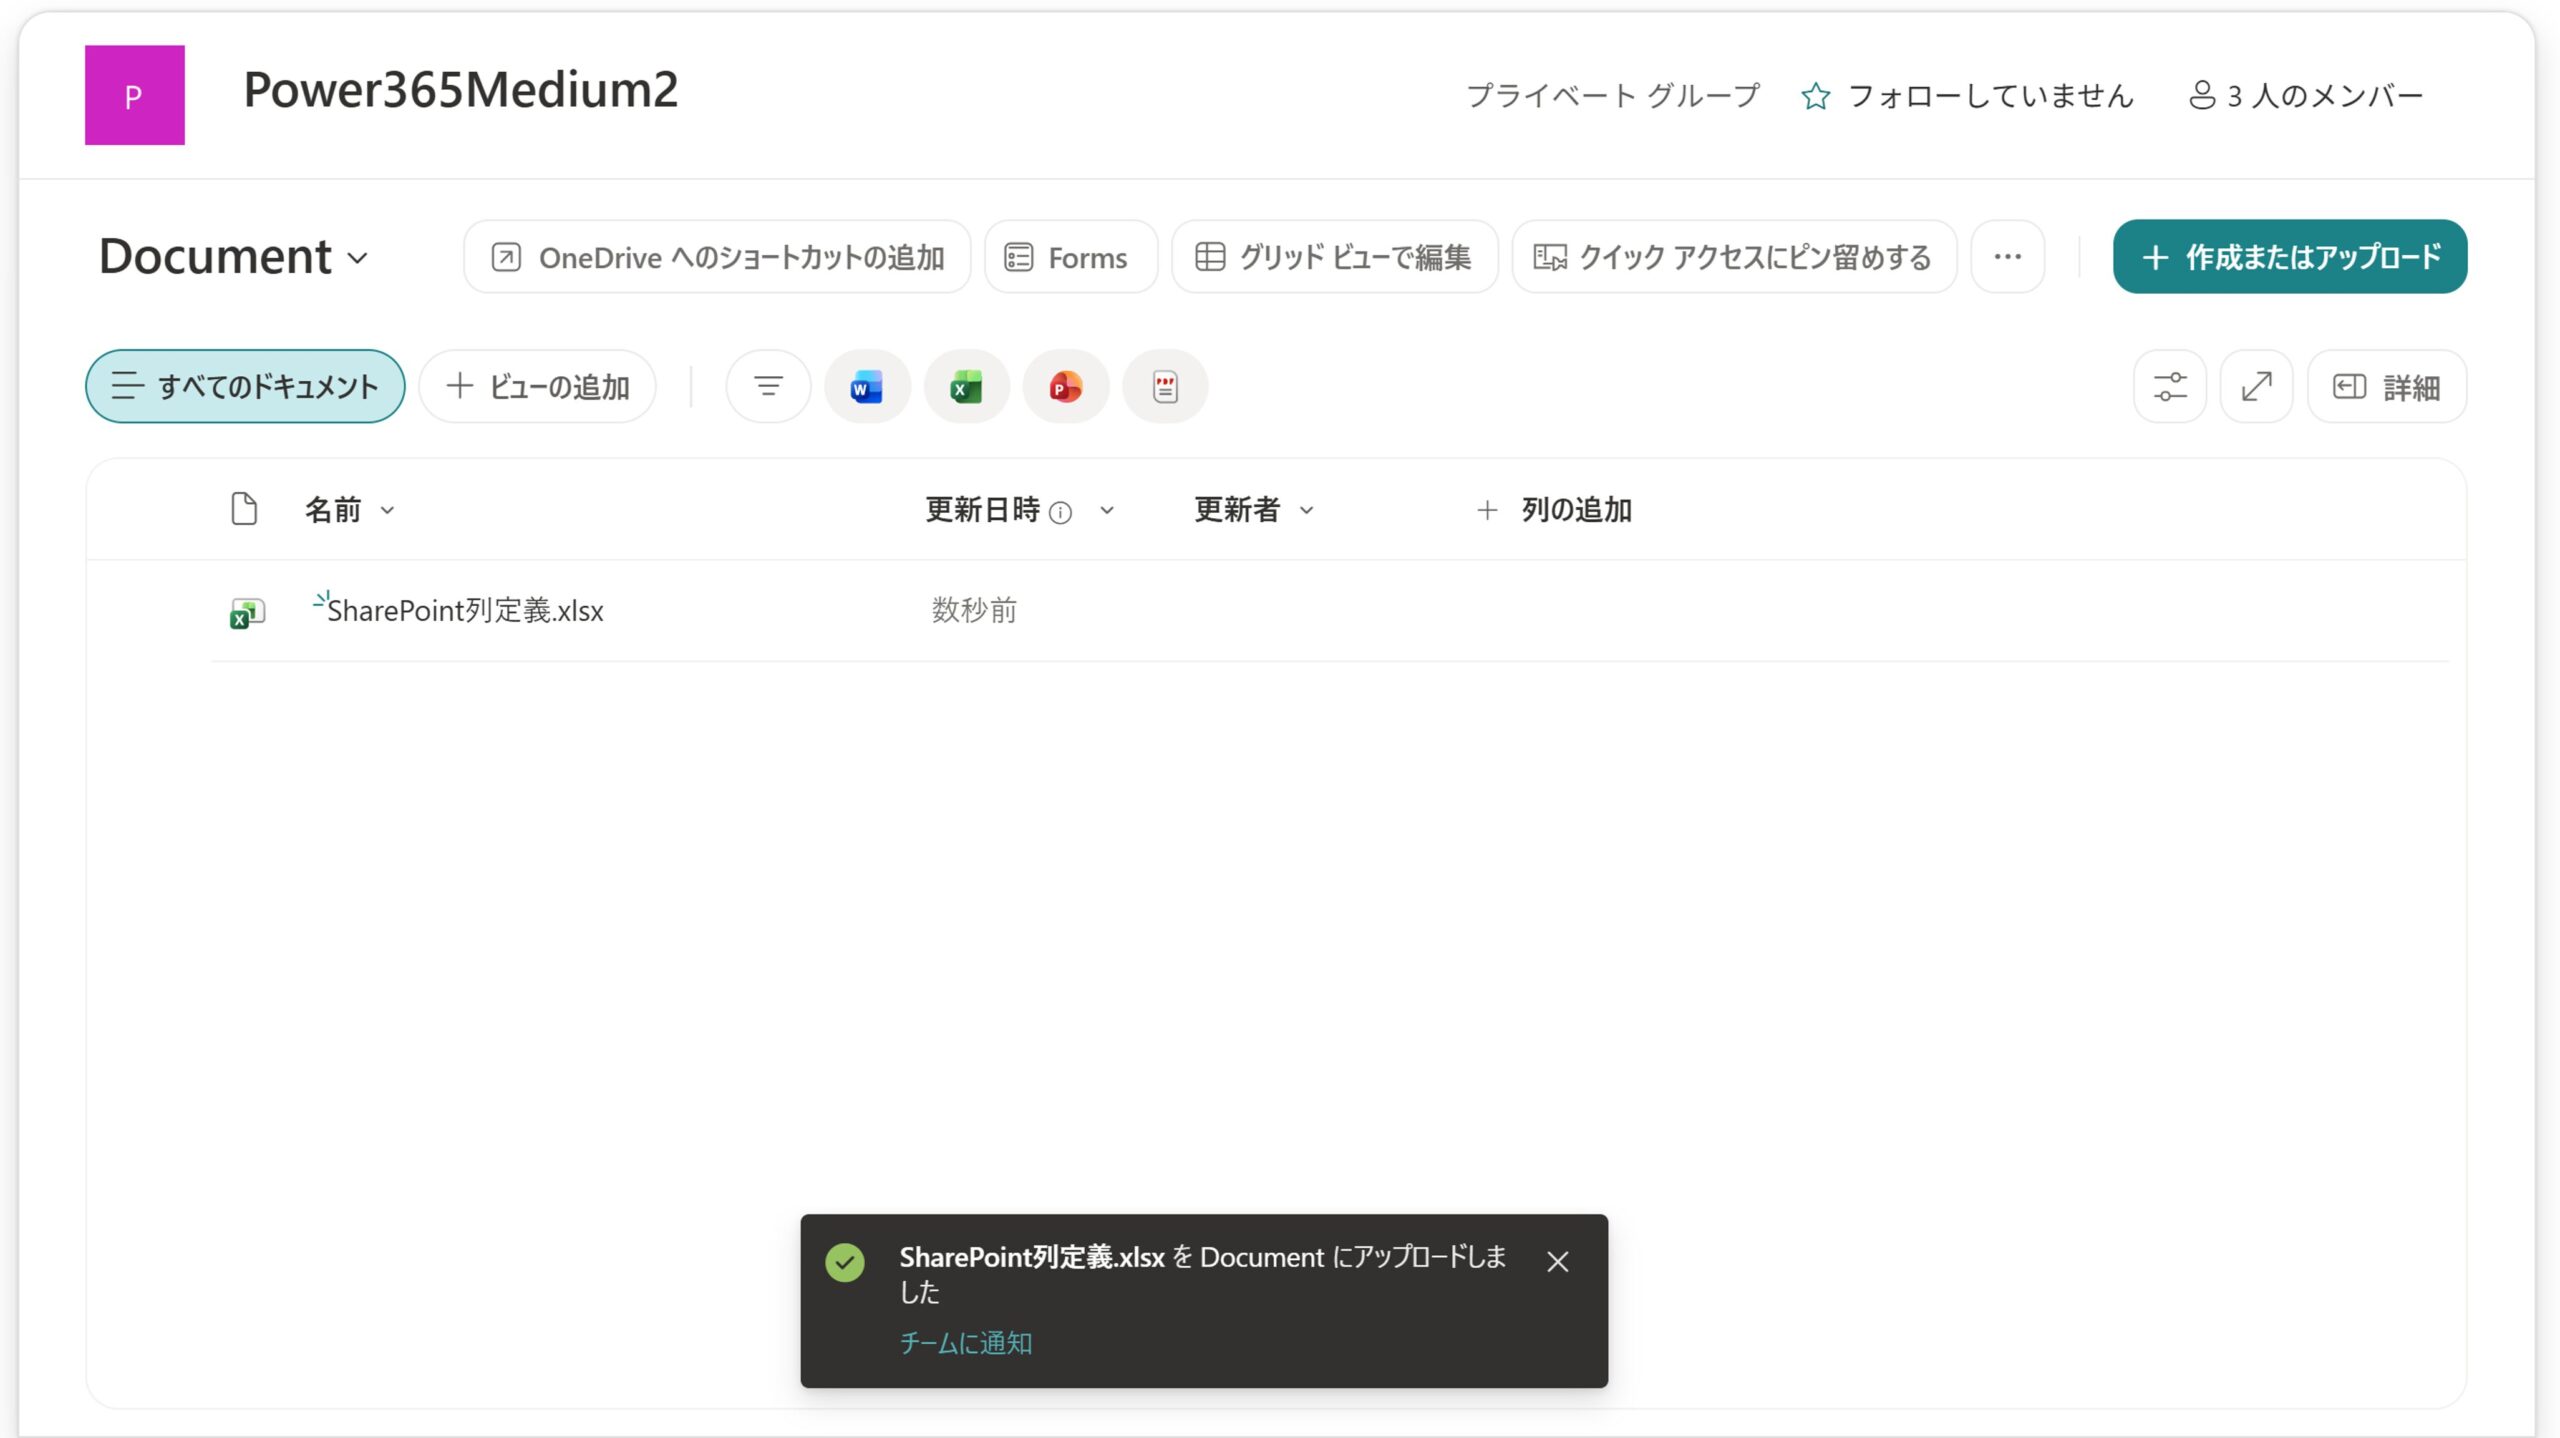Click 列の追加 to add a column
This screenshot has width=2560, height=1438.
pyautogui.click(x=1554, y=510)
